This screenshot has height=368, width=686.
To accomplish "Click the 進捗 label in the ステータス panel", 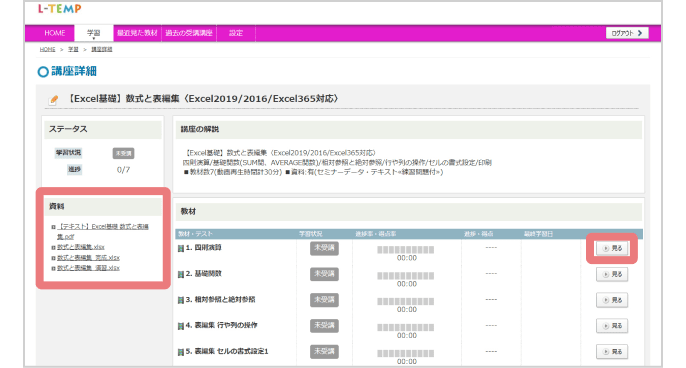I will [74, 169].
